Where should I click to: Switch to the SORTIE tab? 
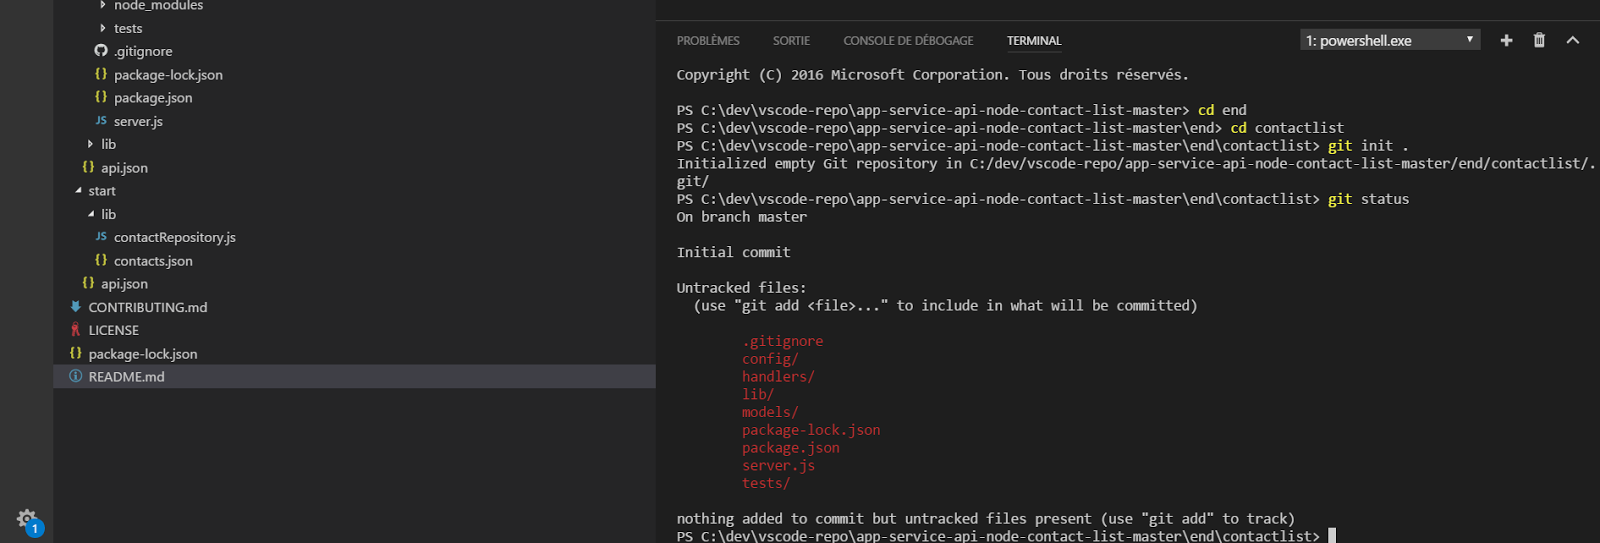(791, 41)
